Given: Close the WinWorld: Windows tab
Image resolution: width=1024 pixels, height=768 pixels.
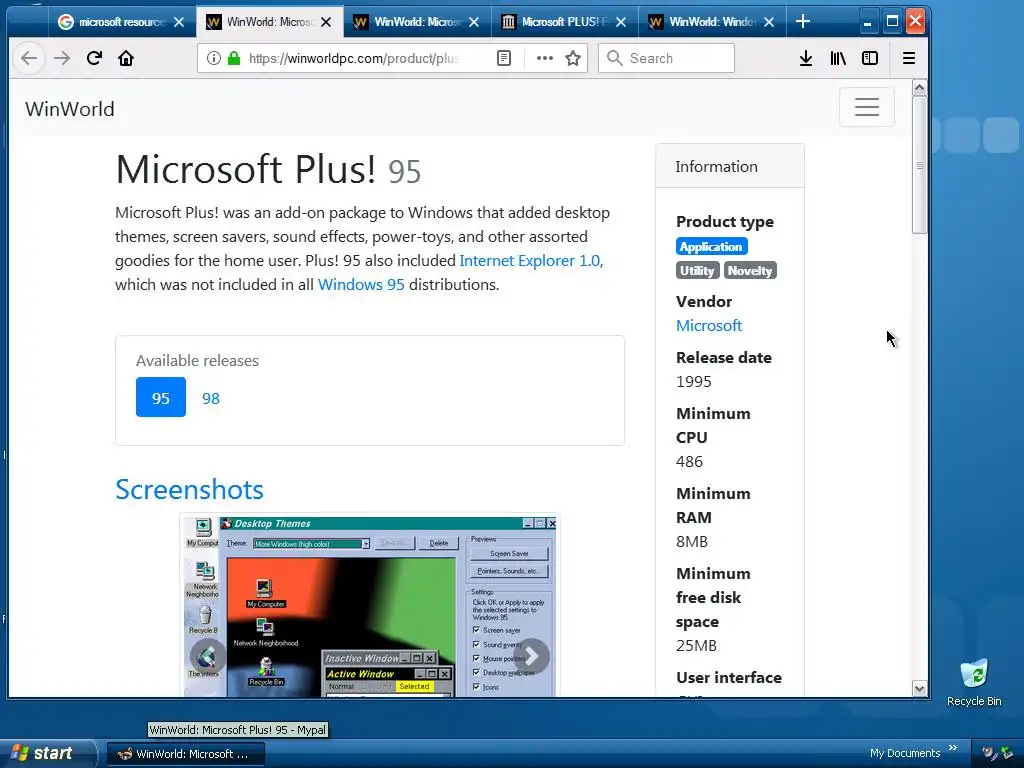Looking at the screenshot, I should pyautogui.click(x=769, y=22).
